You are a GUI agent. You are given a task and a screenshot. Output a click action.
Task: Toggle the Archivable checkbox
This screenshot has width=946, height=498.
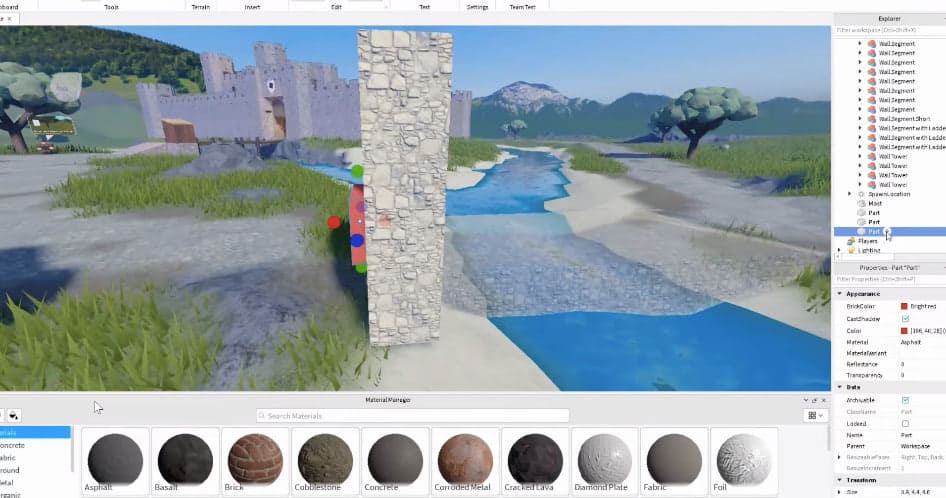(905, 400)
